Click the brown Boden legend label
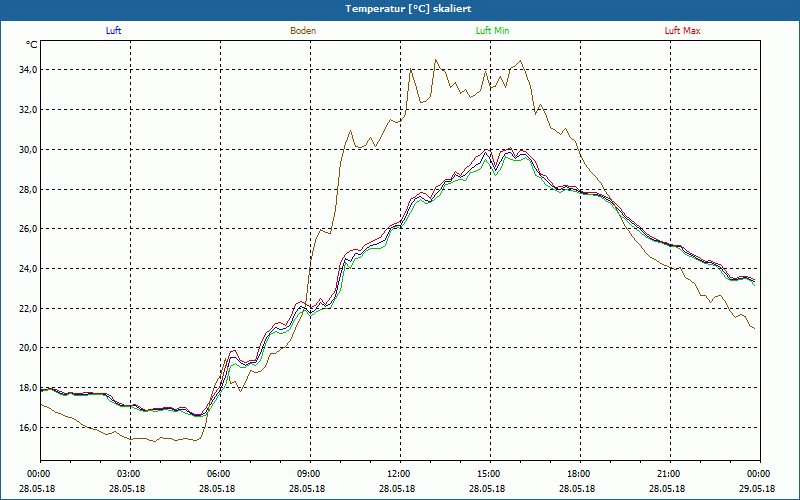Screen dimensions: 800x500 303,31
